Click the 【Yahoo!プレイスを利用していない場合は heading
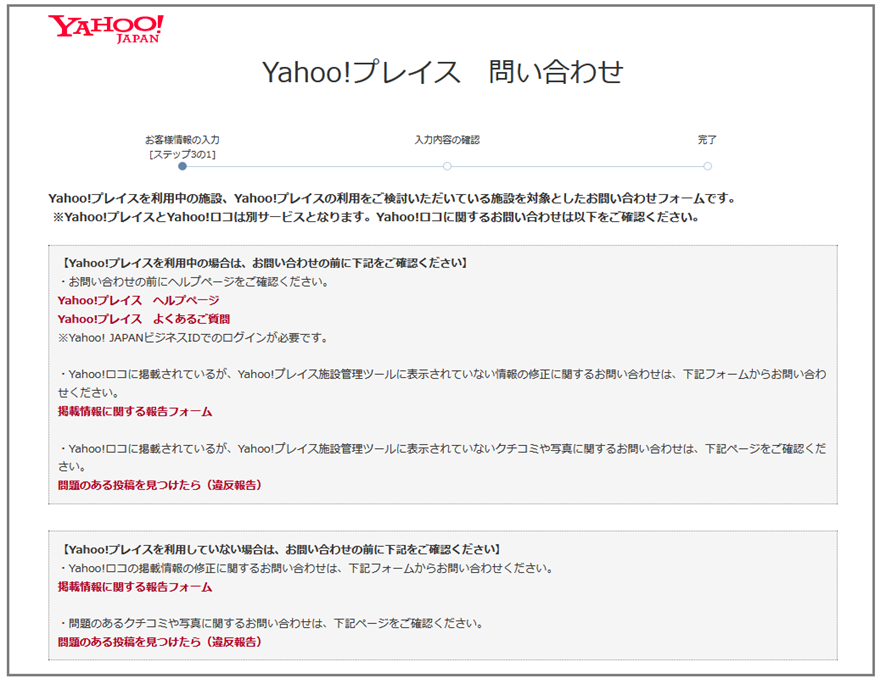 pos(281,550)
